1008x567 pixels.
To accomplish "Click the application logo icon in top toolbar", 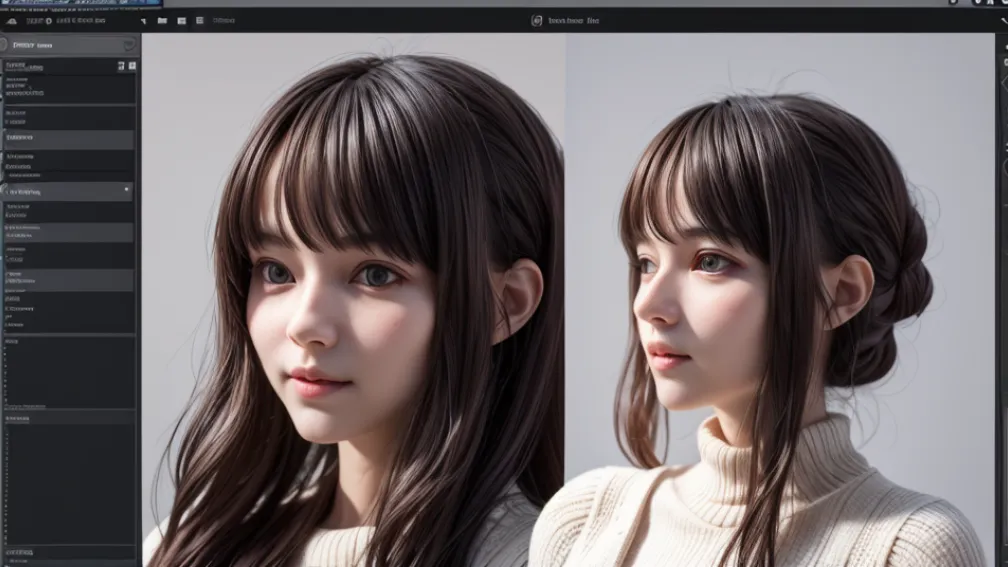I will 12,21.
